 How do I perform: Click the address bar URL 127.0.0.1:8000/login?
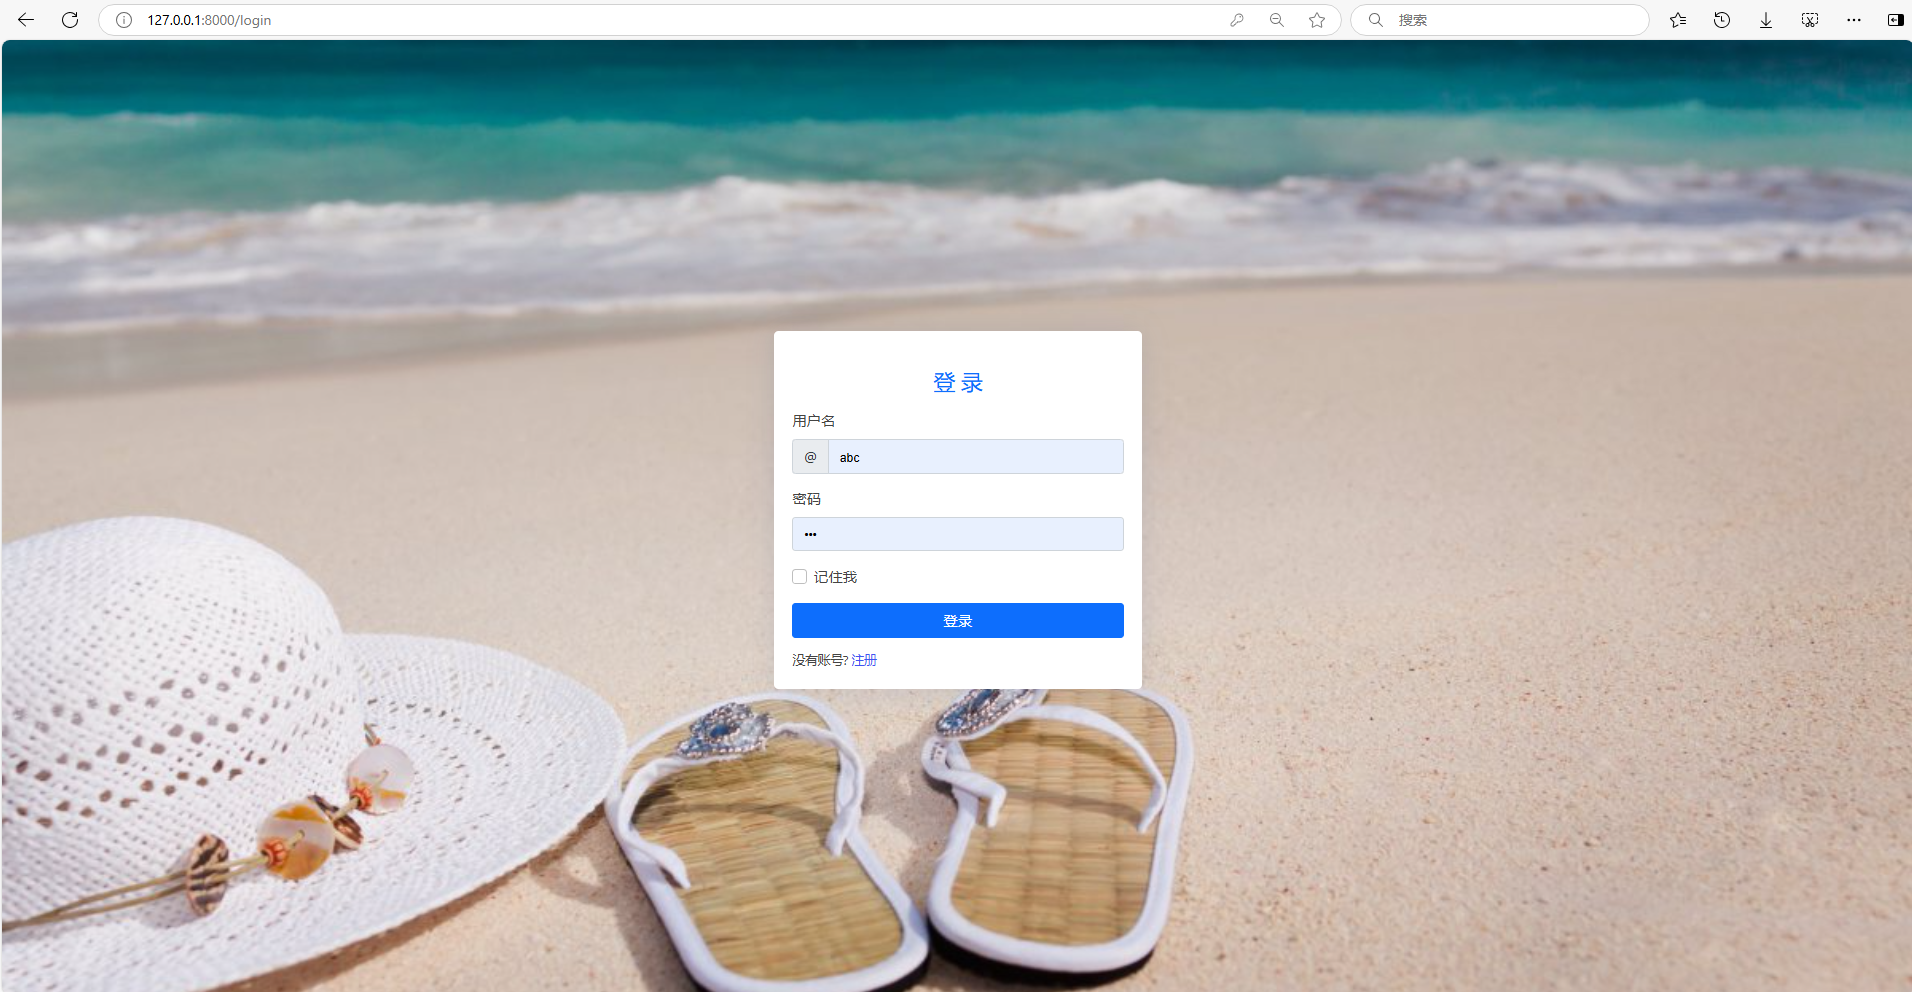click(209, 20)
